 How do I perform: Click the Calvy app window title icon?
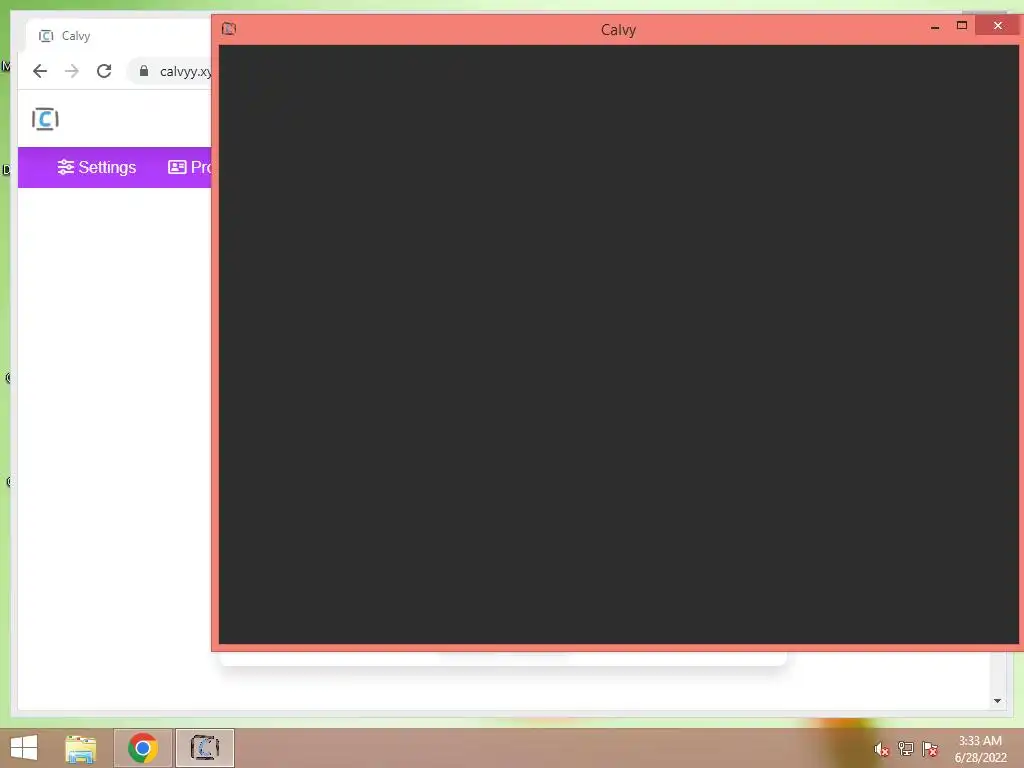click(229, 28)
